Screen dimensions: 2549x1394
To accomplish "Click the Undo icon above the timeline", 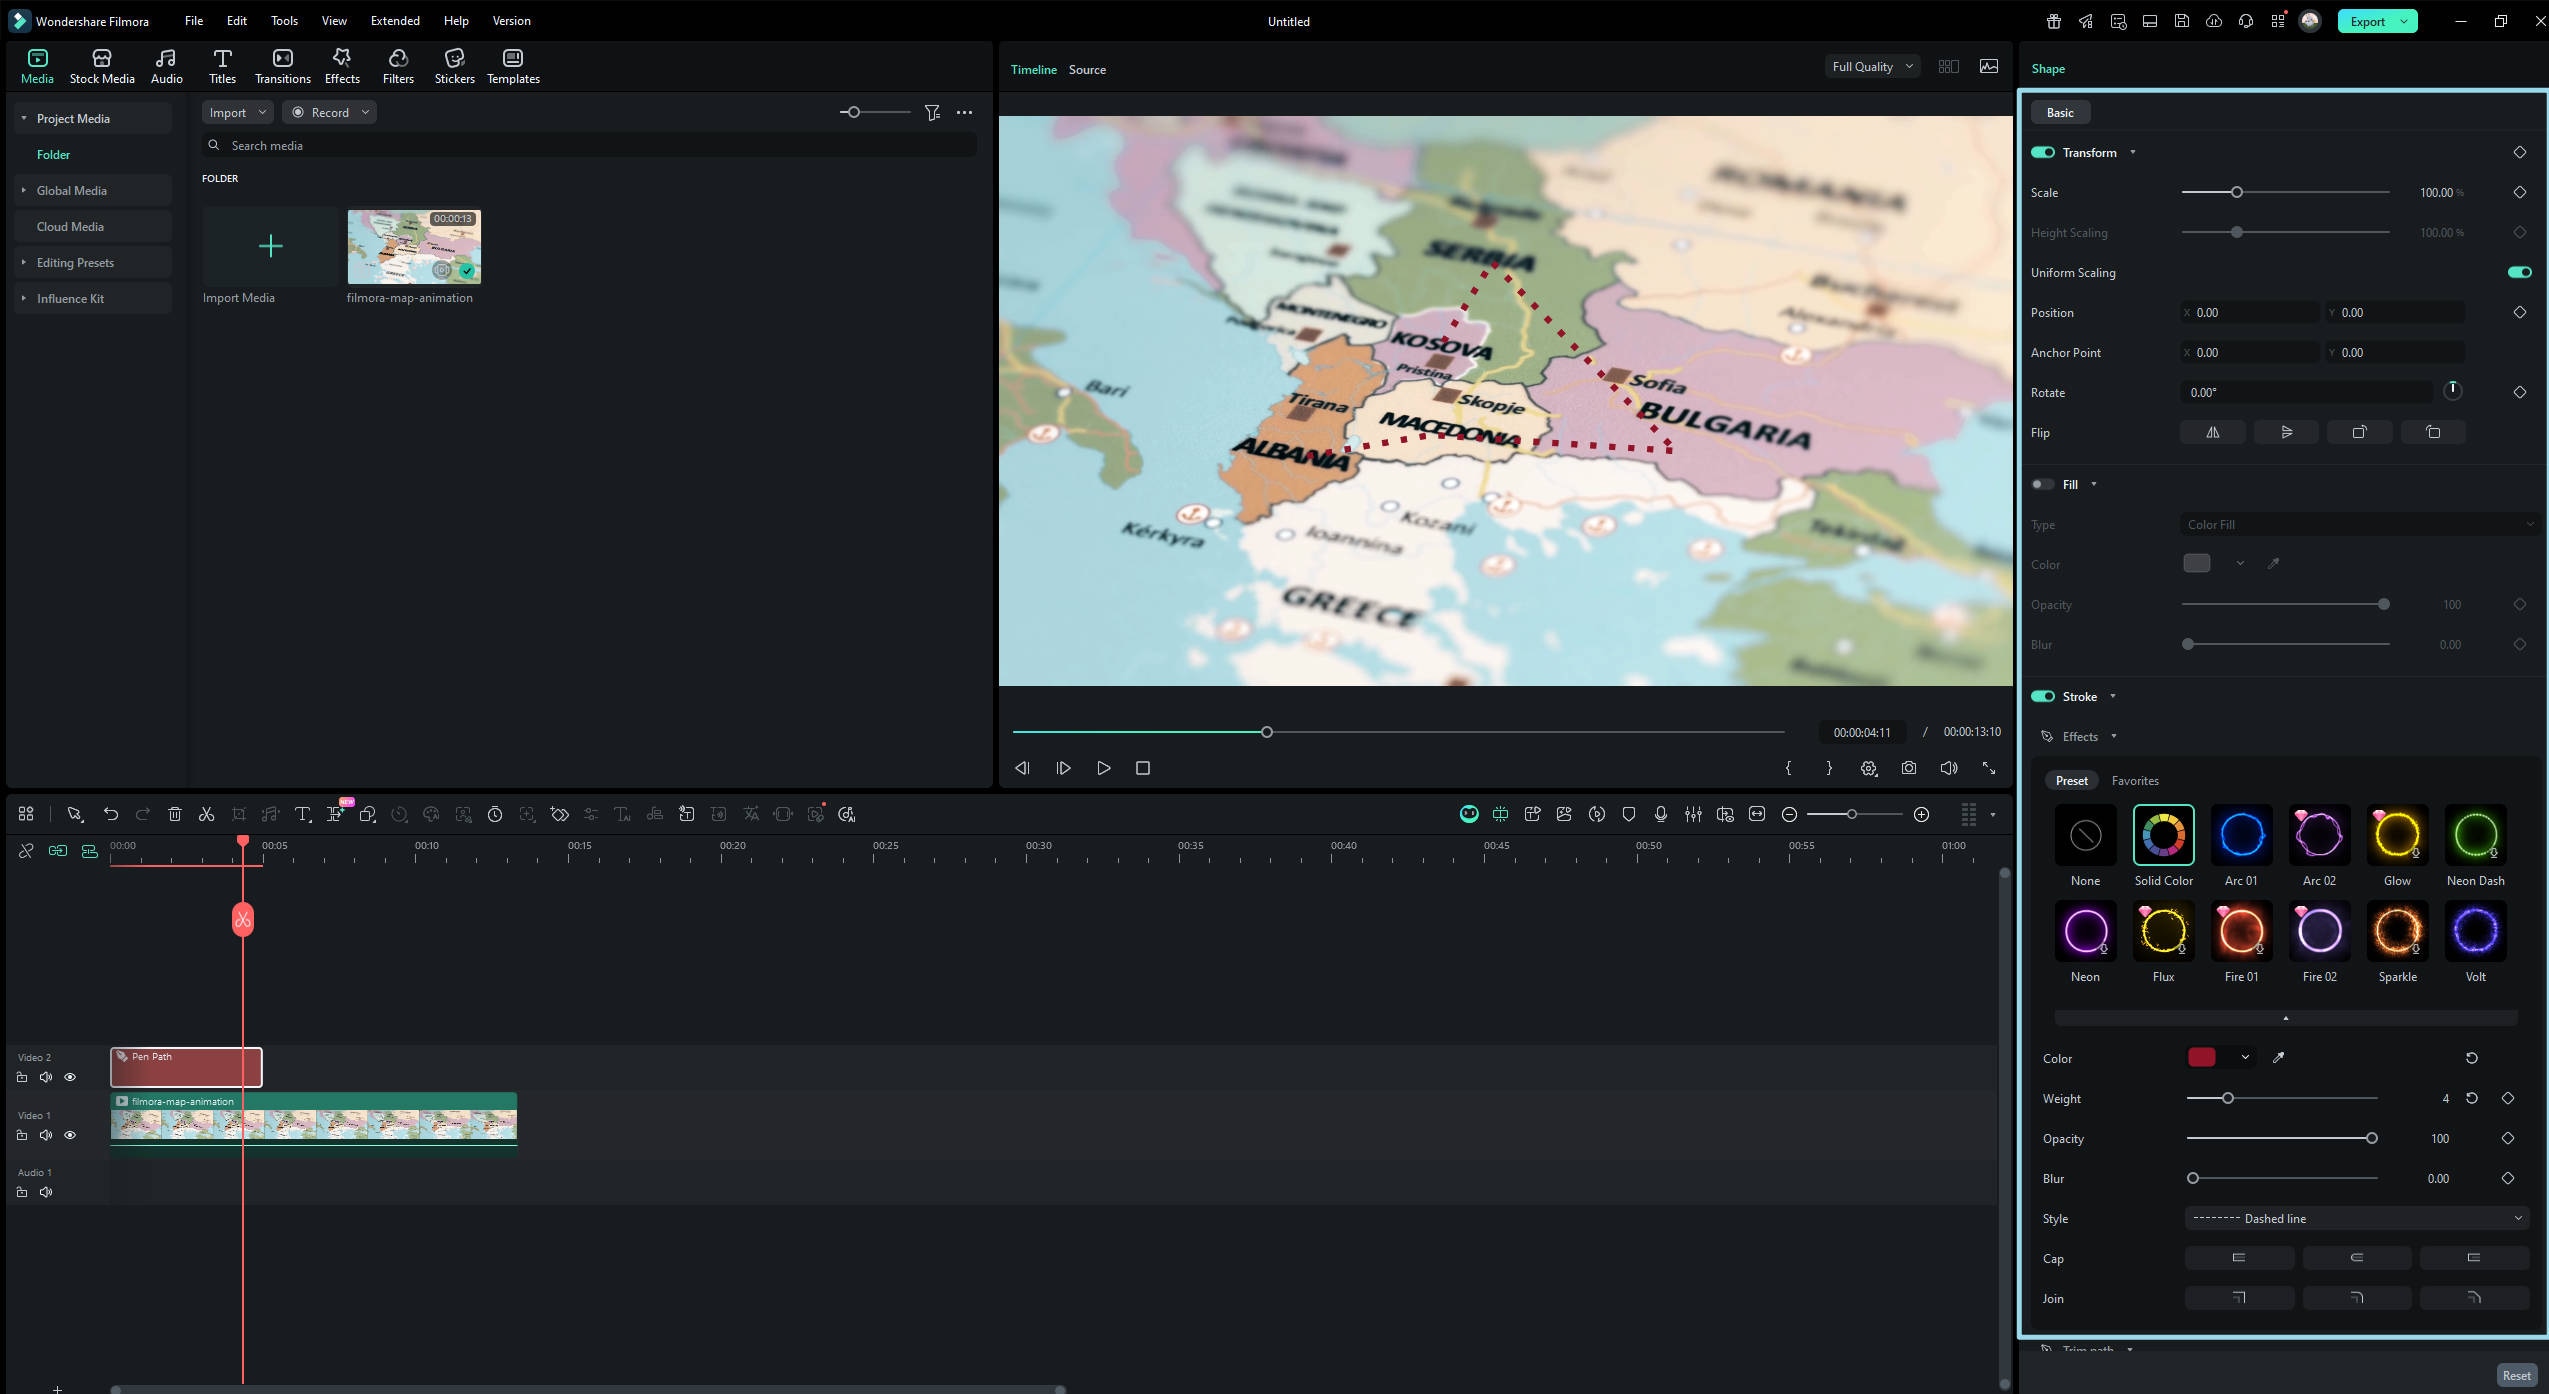I will coord(111,814).
